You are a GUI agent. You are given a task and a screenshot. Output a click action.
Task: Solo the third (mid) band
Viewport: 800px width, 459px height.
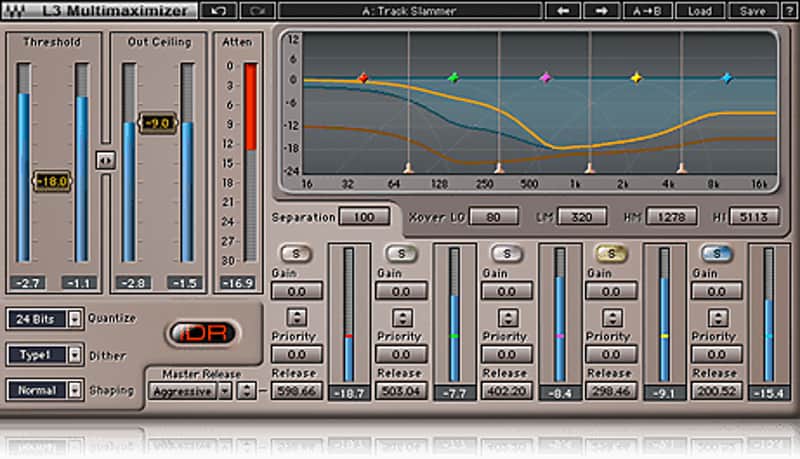click(507, 253)
